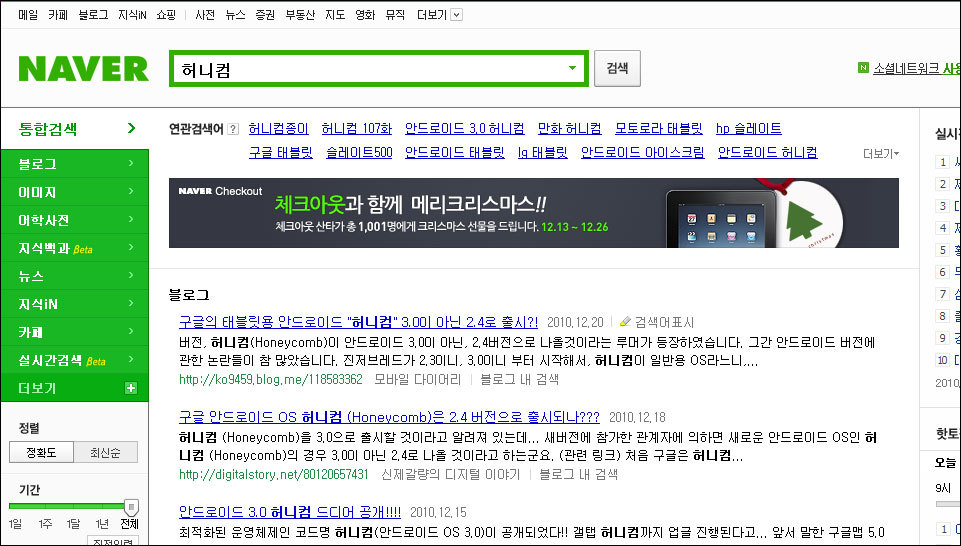Click the green N icon beside 소셜네트워크
The width and height of the screenshot is (961, 546).
click(x=864, y=67)
